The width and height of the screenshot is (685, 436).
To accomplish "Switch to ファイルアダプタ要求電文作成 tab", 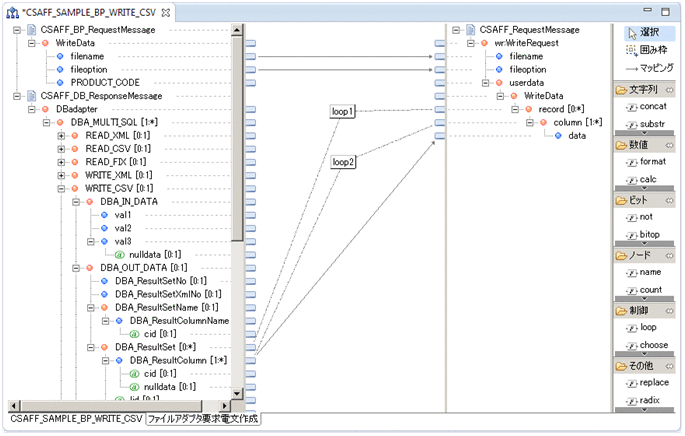I will pyautogui.click(x=203, y=419).
